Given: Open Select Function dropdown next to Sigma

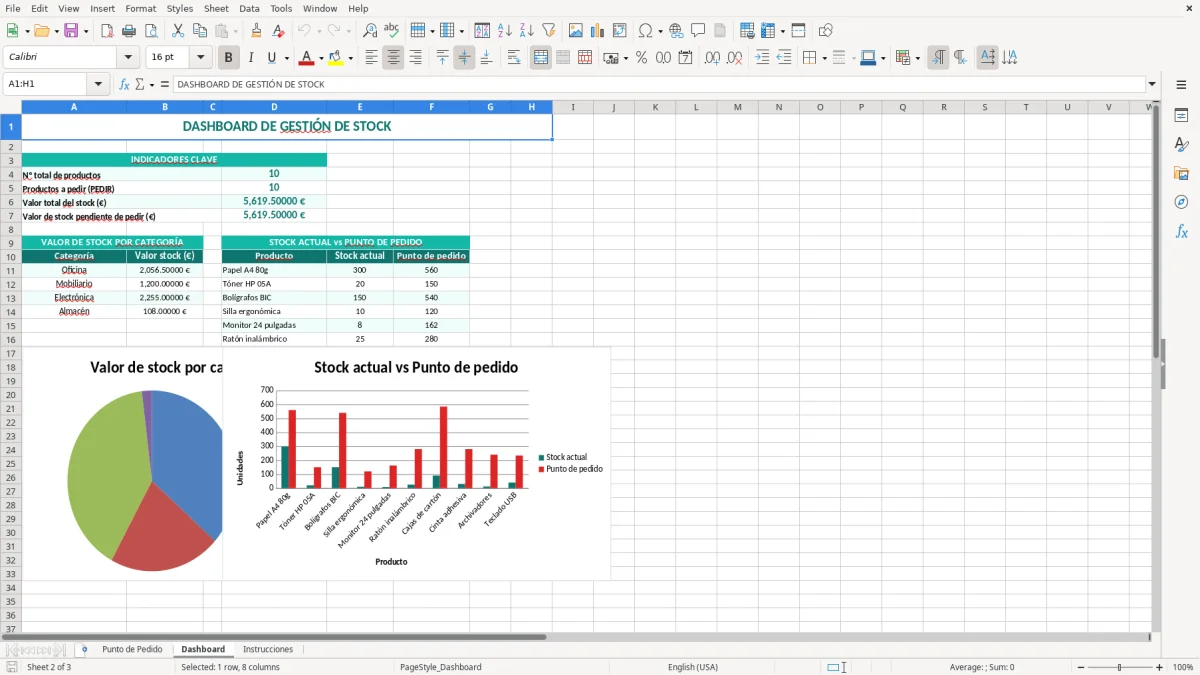Looking at the screenshot, I should tap(151, 84).
